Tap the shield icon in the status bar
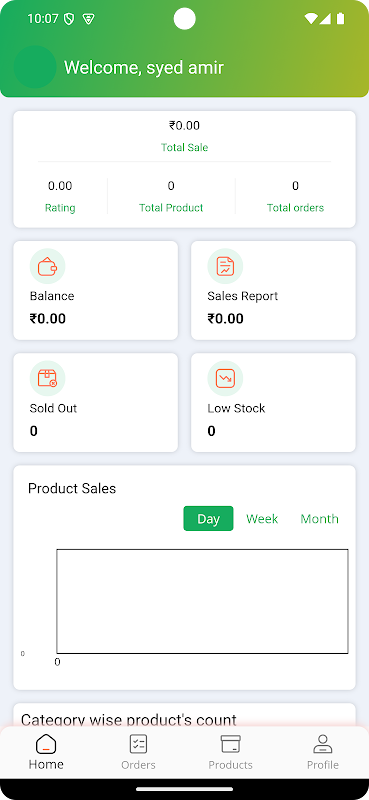The height and width of the screenshot is (800, 369). (69, 19)
